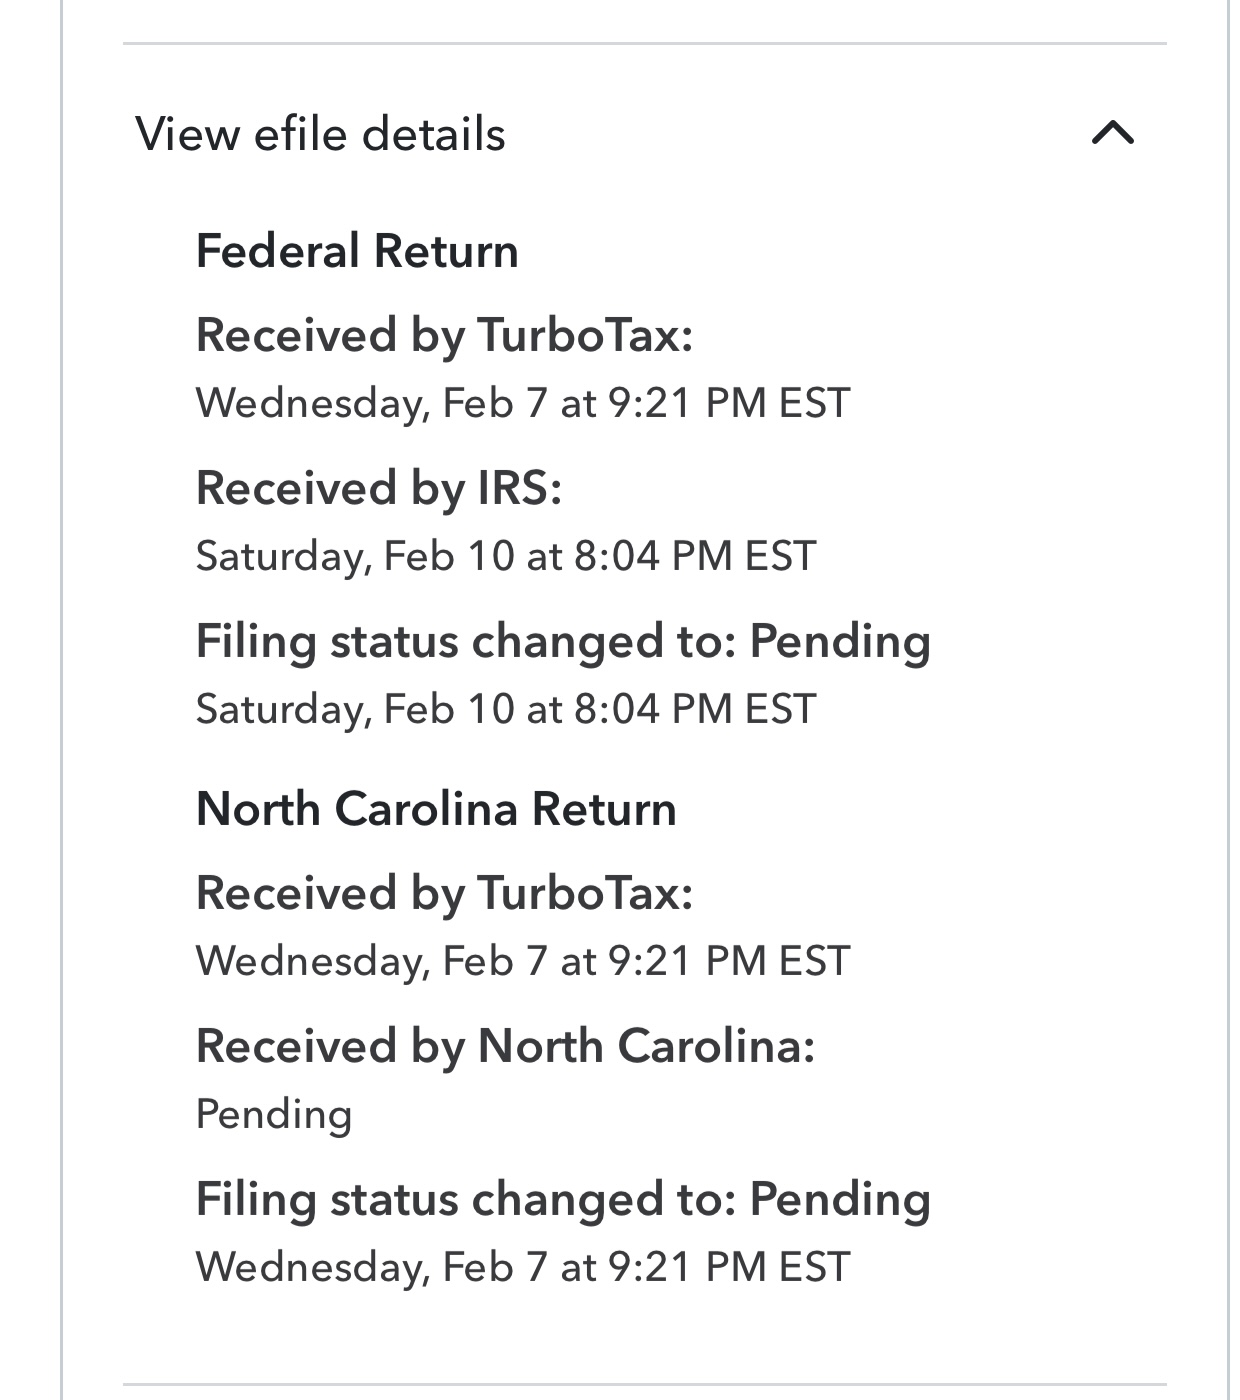Click View efile details title text

tap(321, 133)
